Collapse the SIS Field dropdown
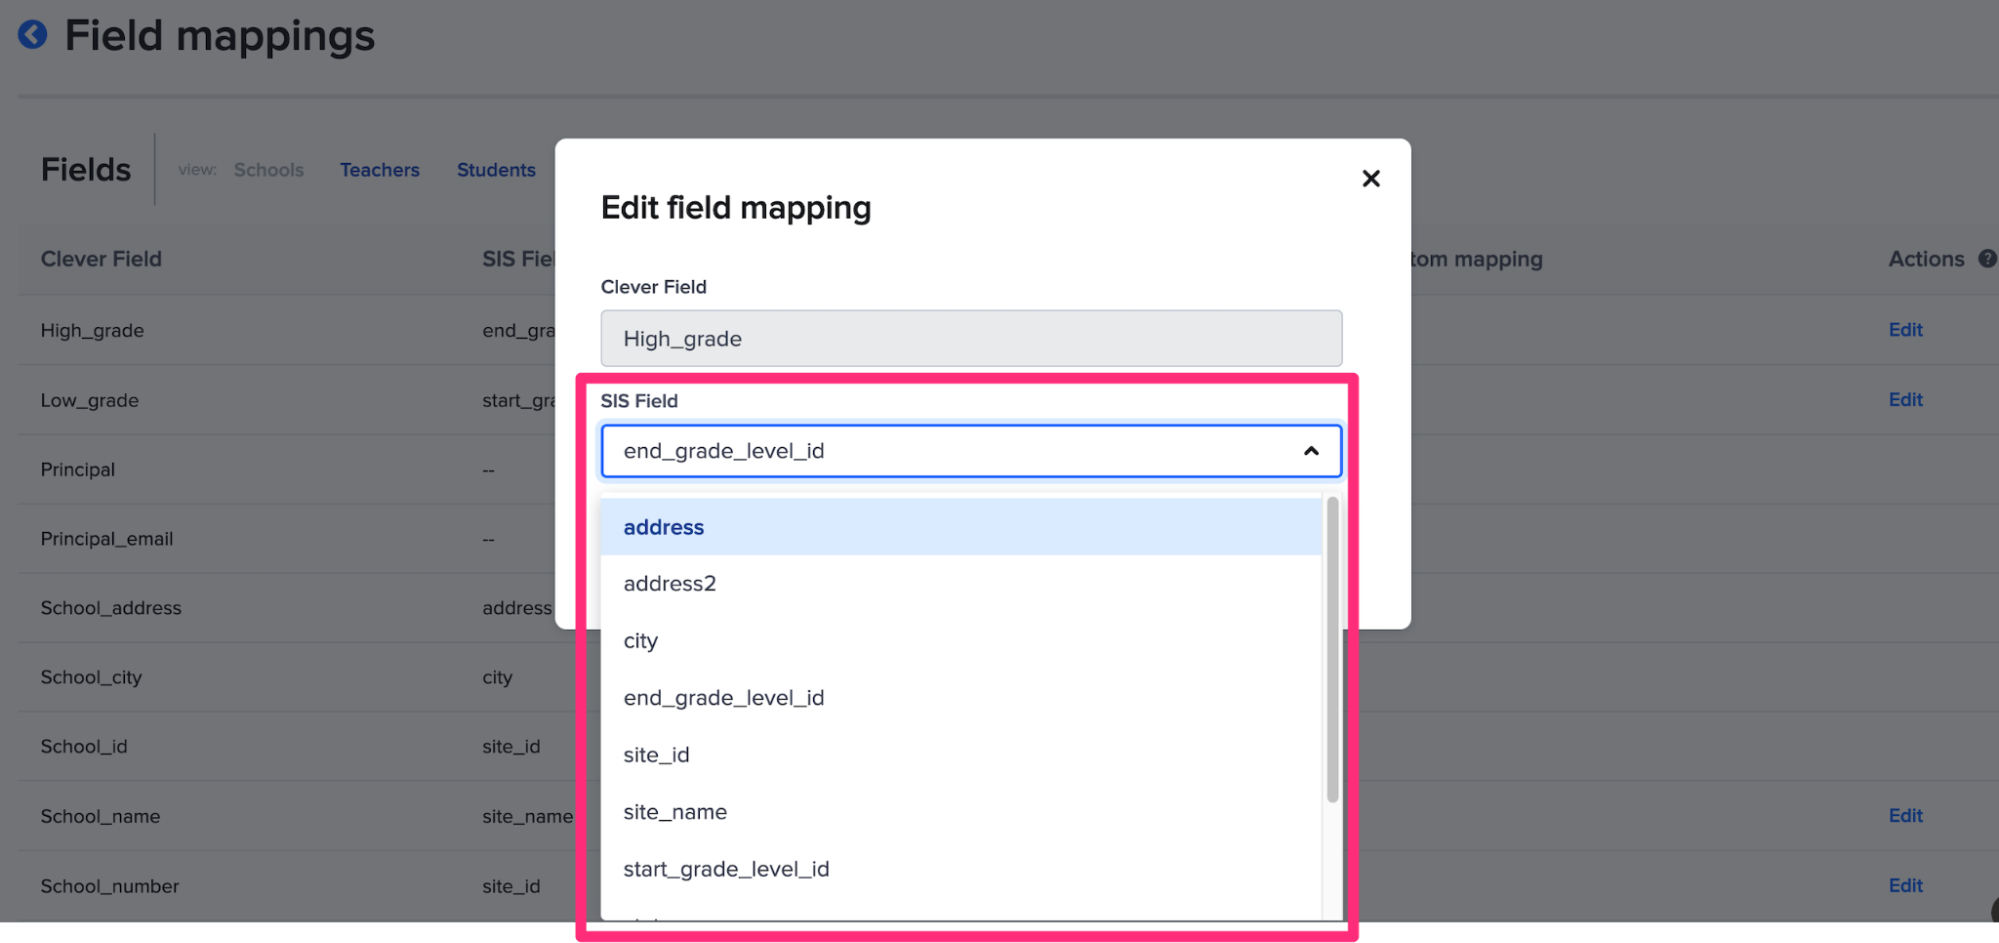The width and height of the screenshot is (1999, 943). coord(1311,451)
